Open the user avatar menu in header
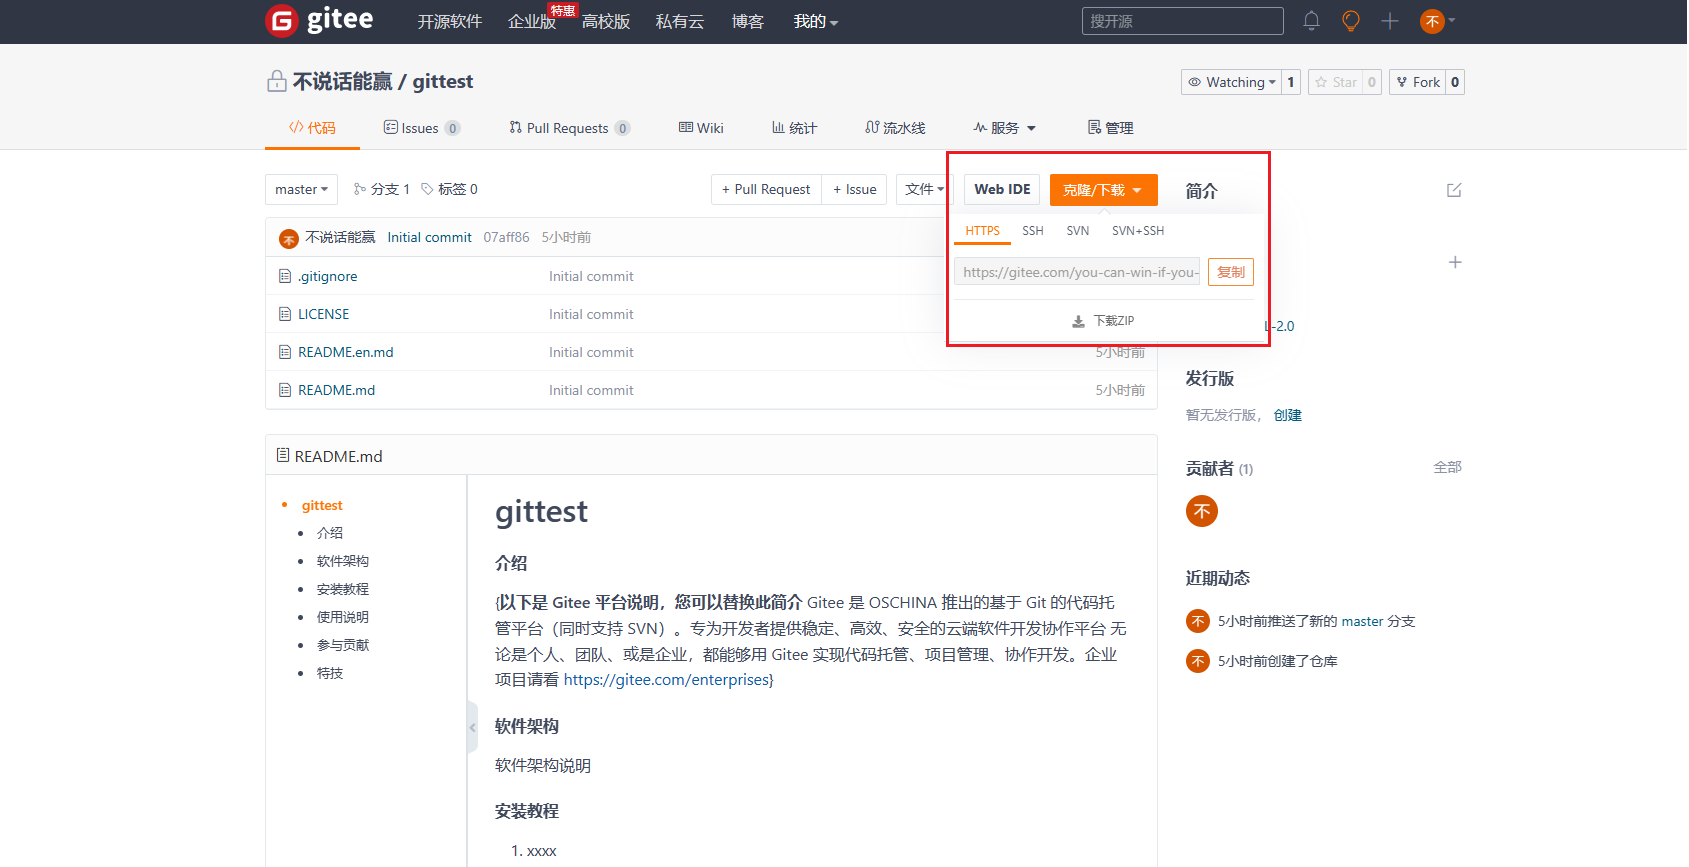This screenshot has height=867, width=1689. coord(1437,21)
